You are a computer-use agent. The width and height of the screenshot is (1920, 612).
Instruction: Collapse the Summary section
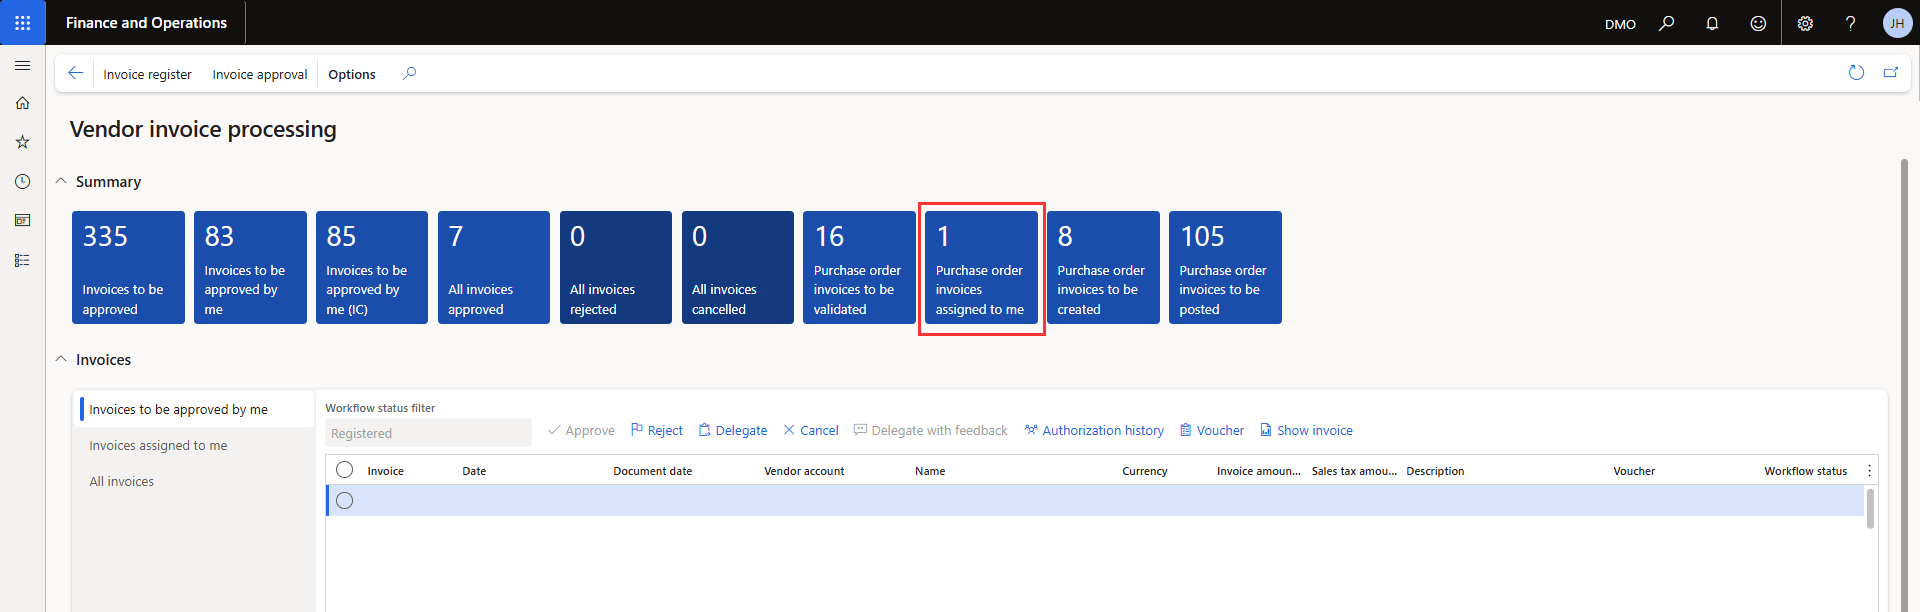[61, 181]
